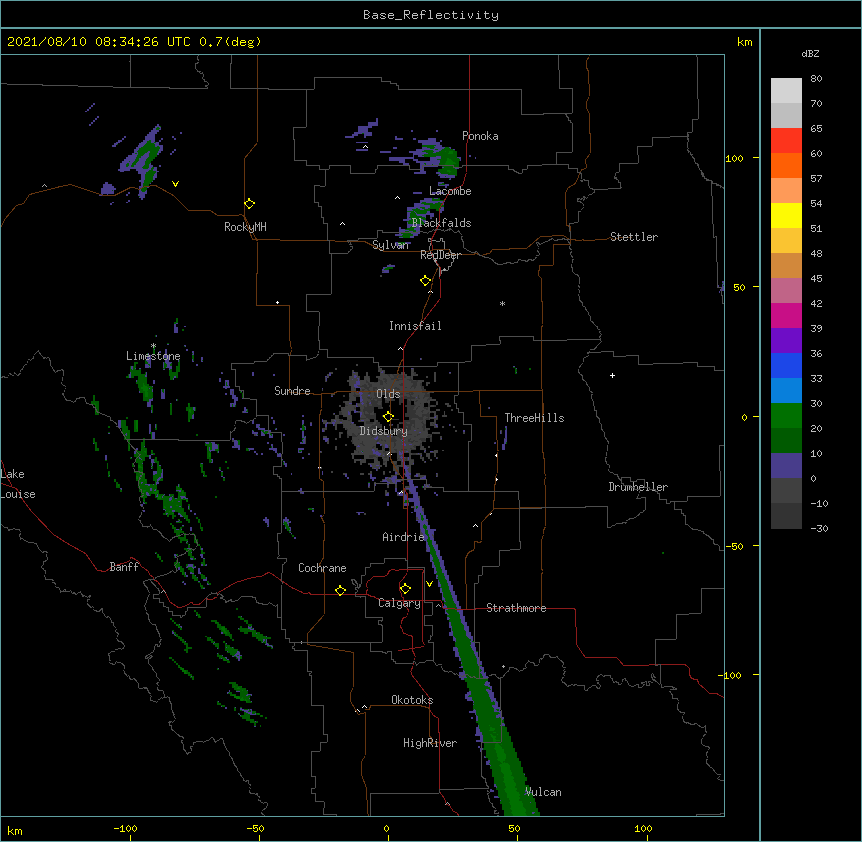Click the Limestone label
The width and height of the screenshot is (862, 842).
tap(153, 356)
